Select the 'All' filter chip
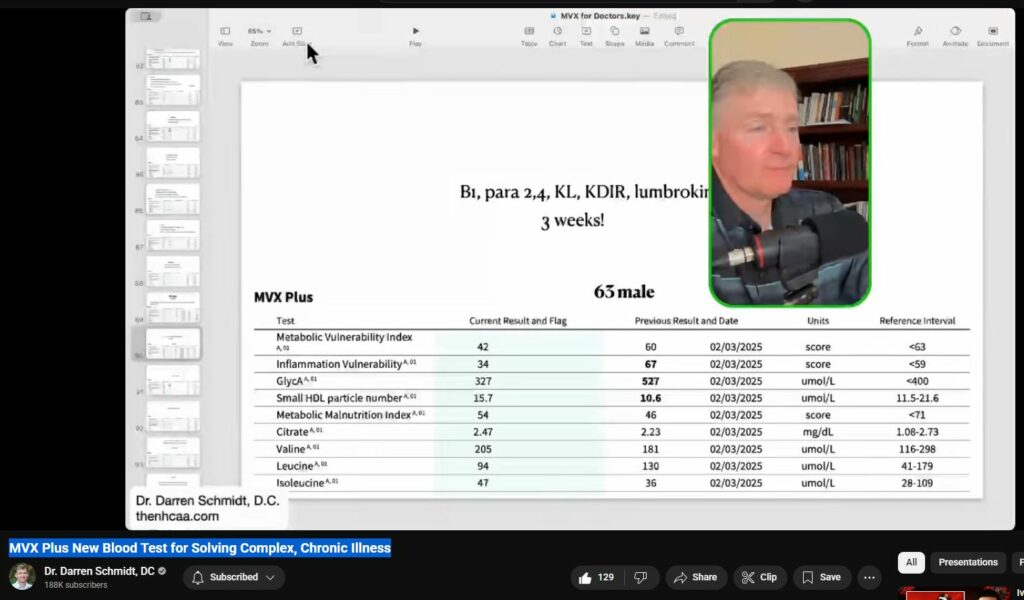The height and width of the screenshot is (600, 1024). click(911, 562)
